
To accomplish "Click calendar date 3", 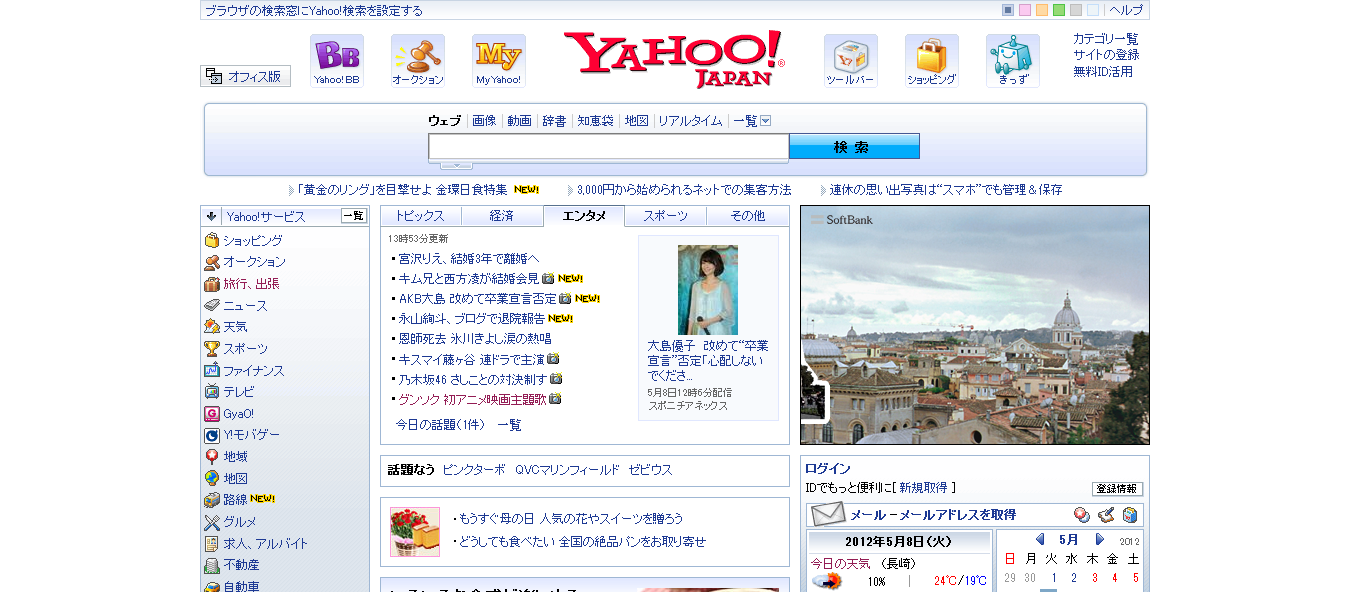I will click(1095, 578).
